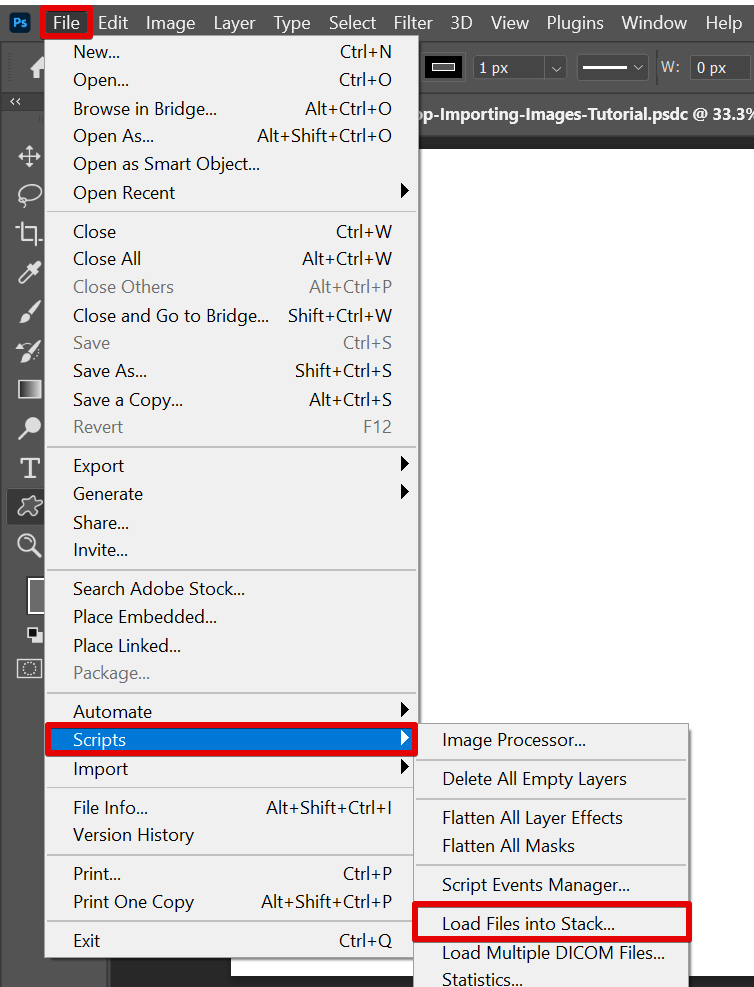The width and height of the screenshot is (754, 987).
Task: Select Version History entry
Action: (231, 835)
